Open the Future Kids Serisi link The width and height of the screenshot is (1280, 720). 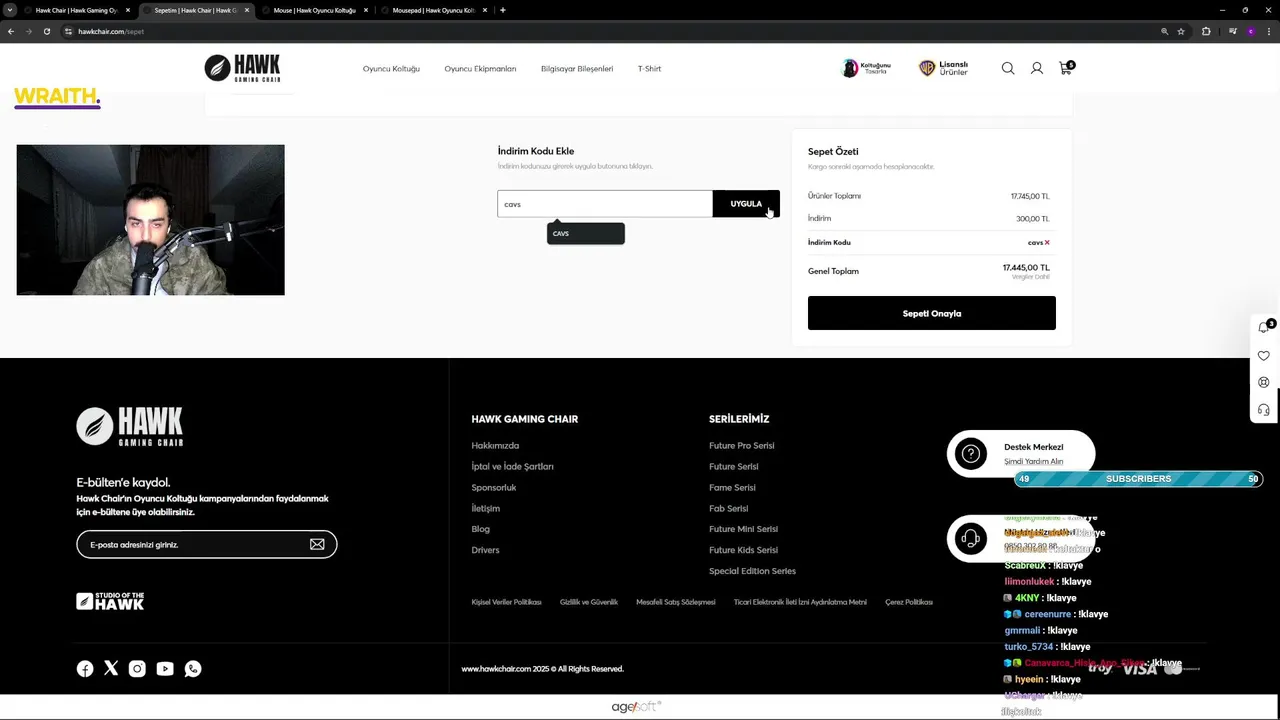743,550
